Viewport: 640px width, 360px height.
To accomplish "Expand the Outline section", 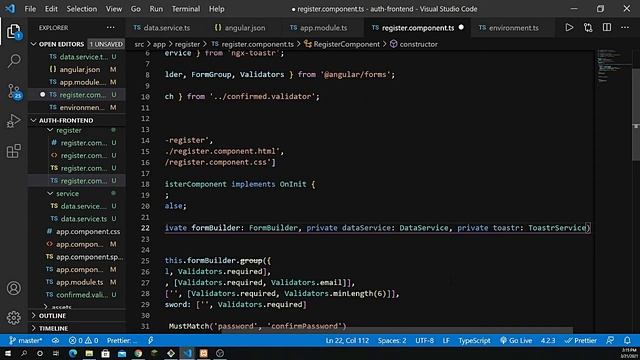I will click(x=52, y=316).
